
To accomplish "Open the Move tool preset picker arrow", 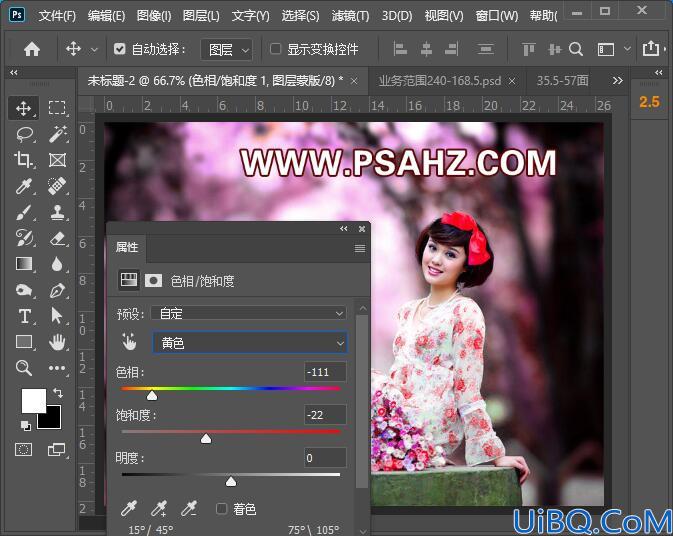I will [94, 50].
